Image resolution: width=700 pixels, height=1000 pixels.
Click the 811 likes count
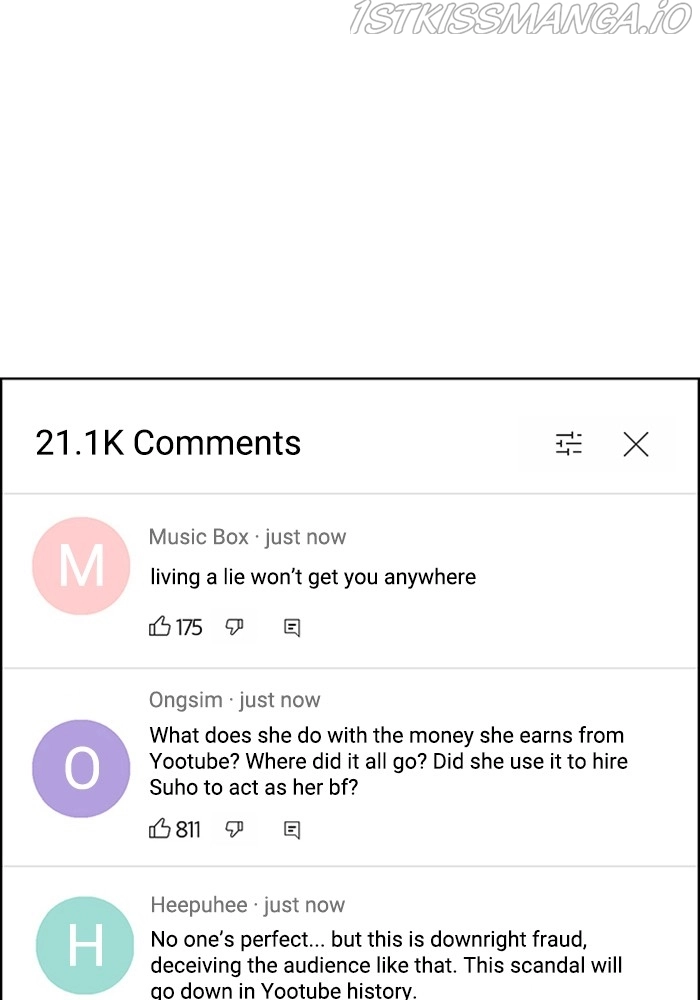pos(188,830)
